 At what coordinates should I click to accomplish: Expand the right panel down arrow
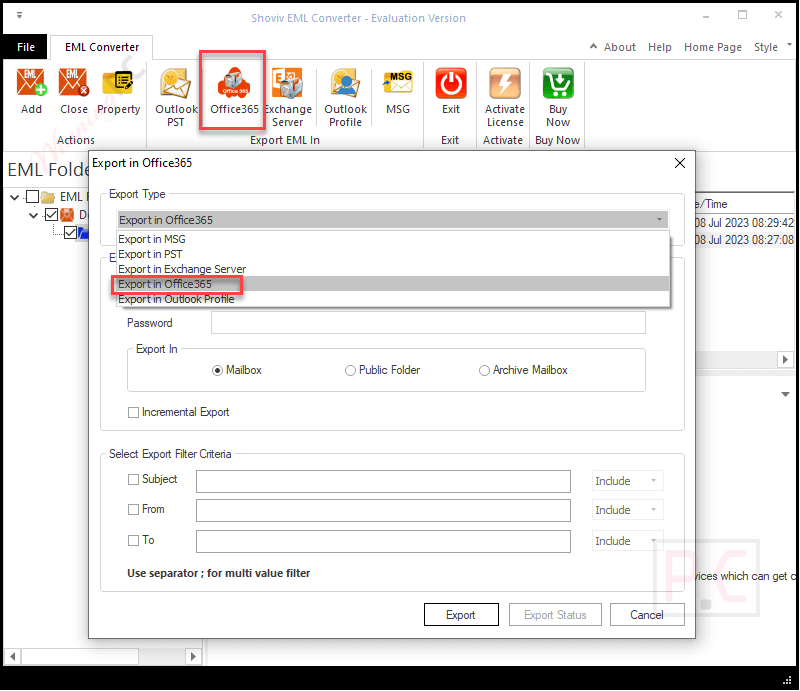tap(785, 394)
